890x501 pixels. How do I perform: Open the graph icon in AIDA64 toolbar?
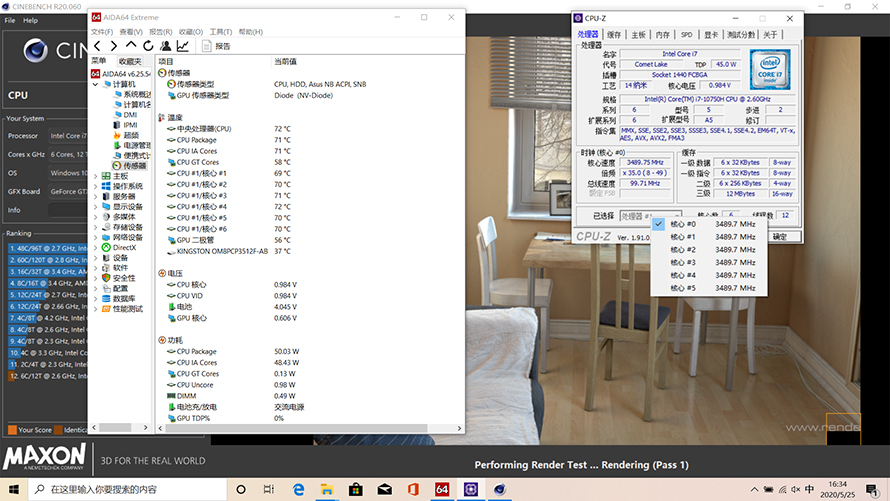pos(183,46)
